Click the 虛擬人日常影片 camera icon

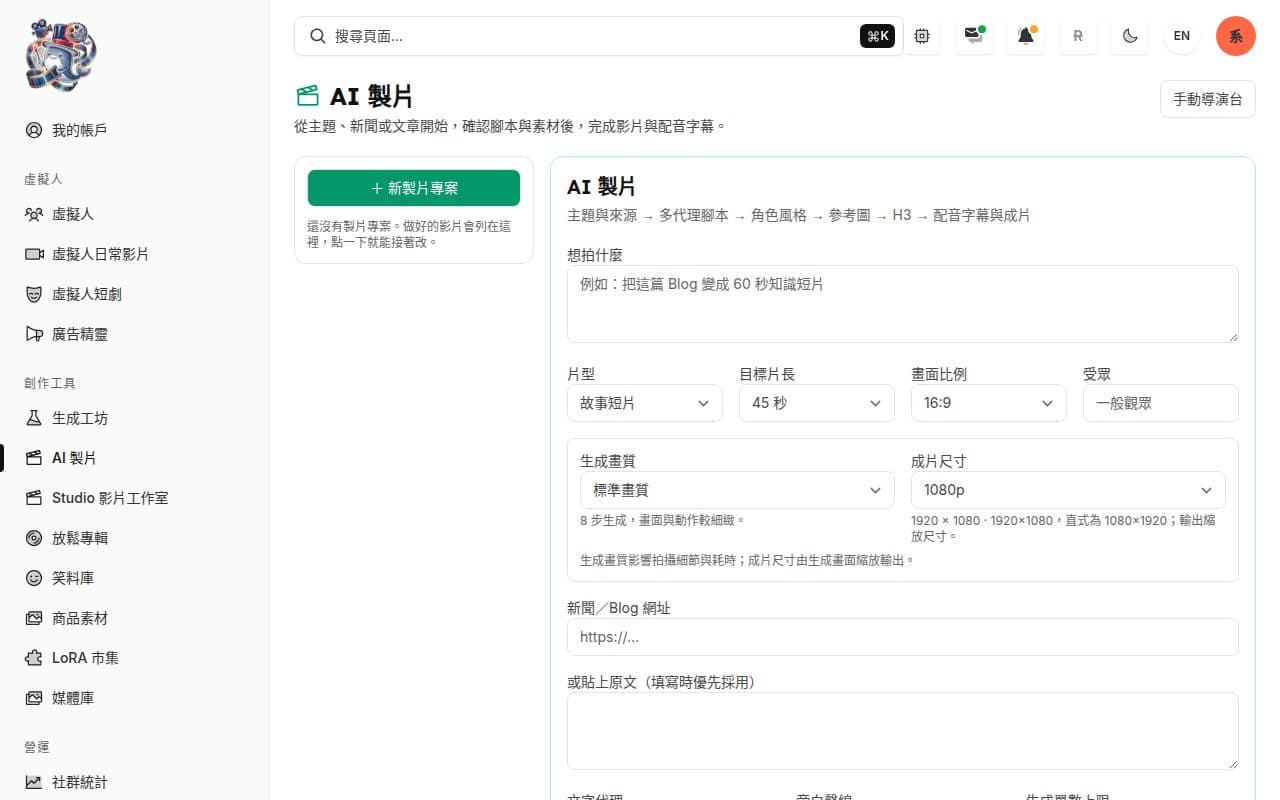coord(34,254)
